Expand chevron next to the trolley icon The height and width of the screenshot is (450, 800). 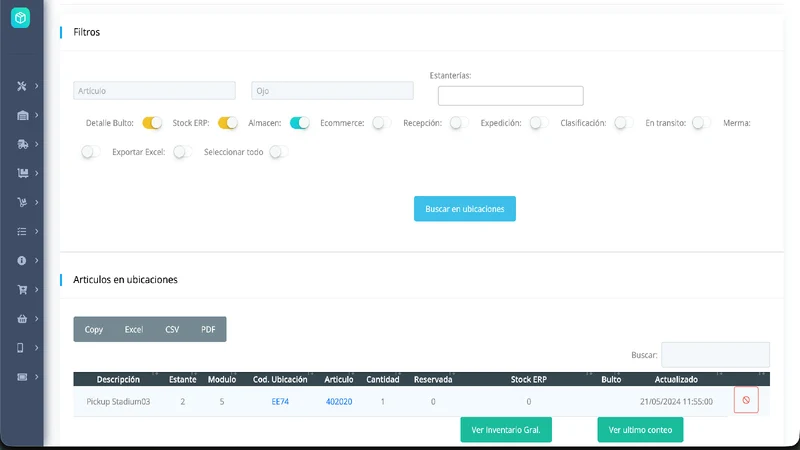click(37, 203)
